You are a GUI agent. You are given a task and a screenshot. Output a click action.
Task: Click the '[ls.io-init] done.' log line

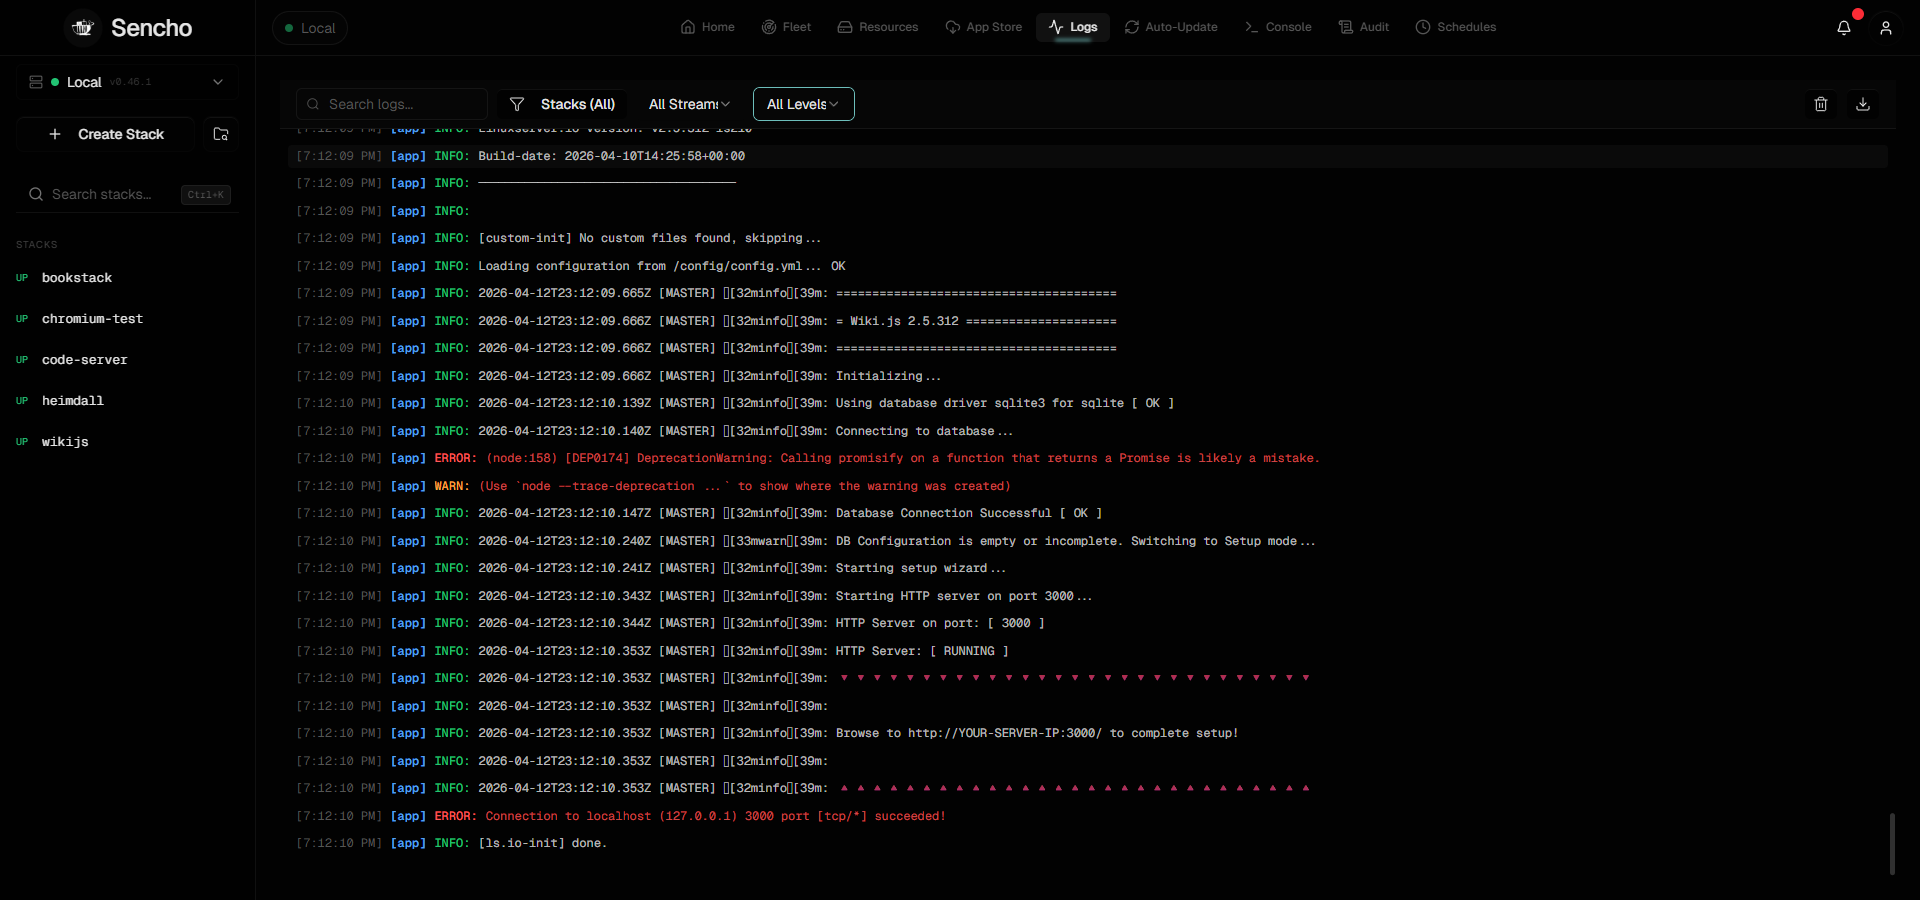(x=1088, y=843)
